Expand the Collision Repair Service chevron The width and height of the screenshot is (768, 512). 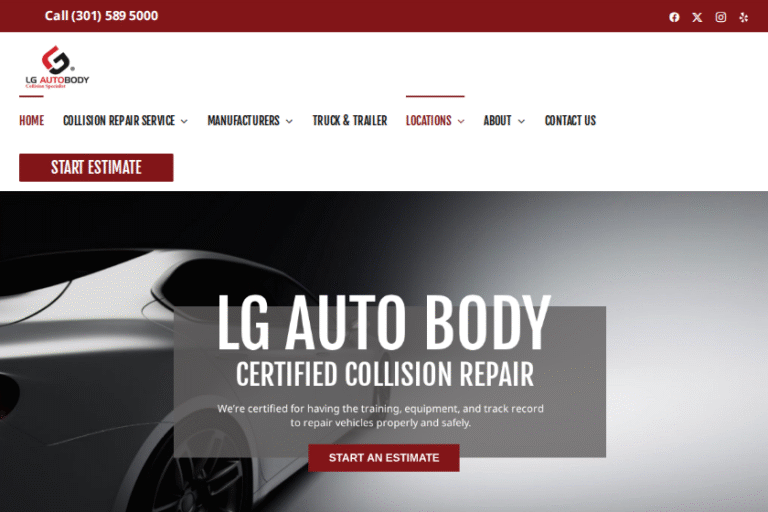tap(184, 122)
